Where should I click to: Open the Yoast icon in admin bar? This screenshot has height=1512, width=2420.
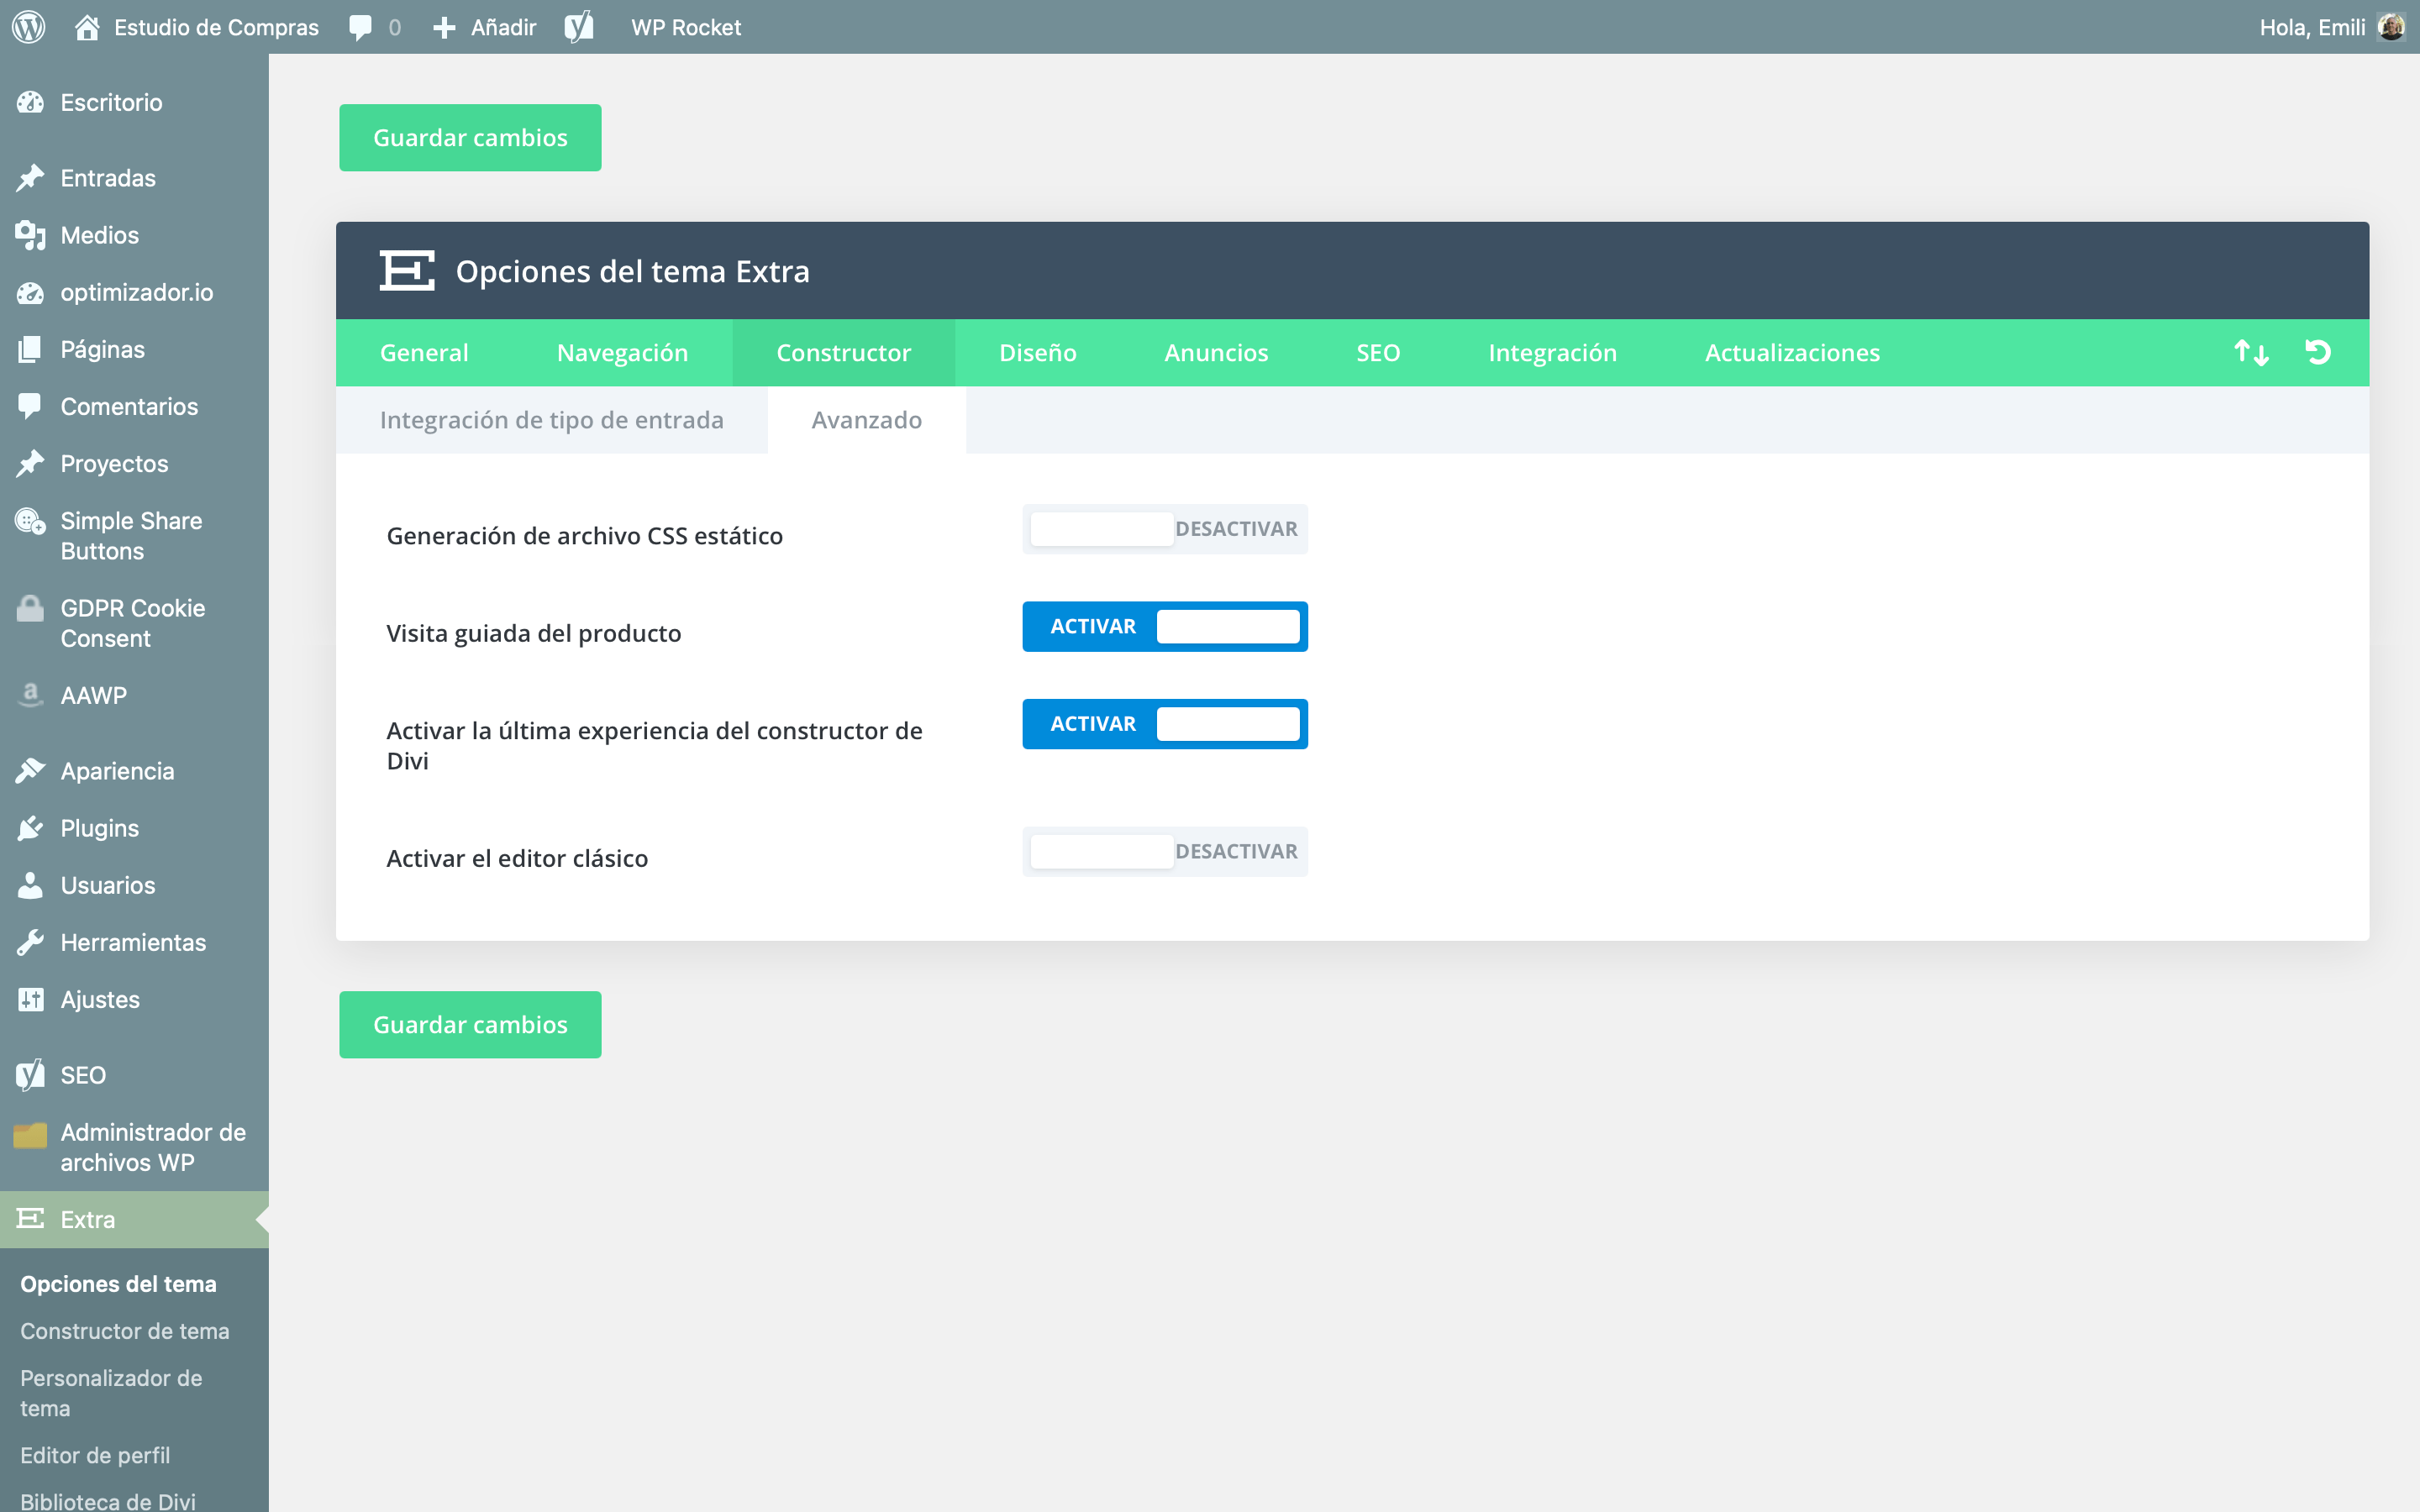pyautogui.click(x=579, y=27)
